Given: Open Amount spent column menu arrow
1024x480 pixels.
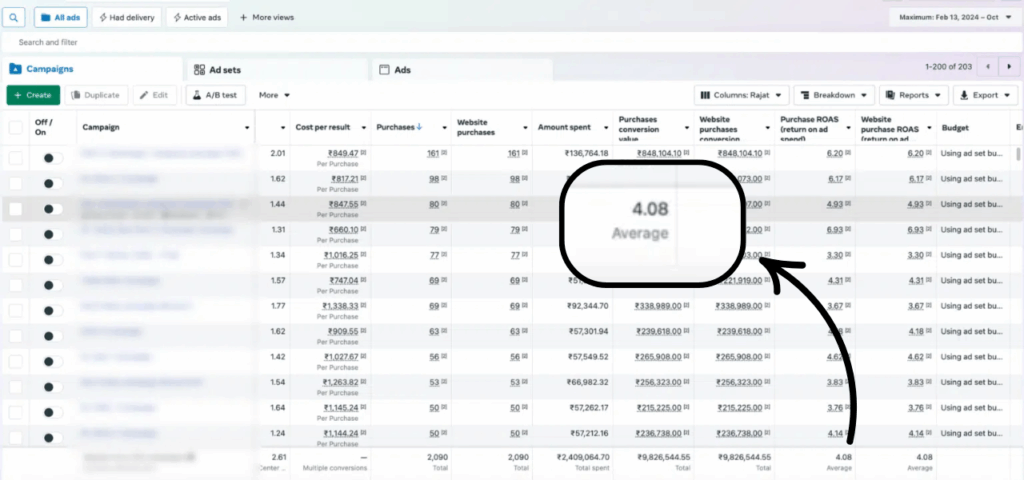Looking at the screenshot, I should [607, 128].
